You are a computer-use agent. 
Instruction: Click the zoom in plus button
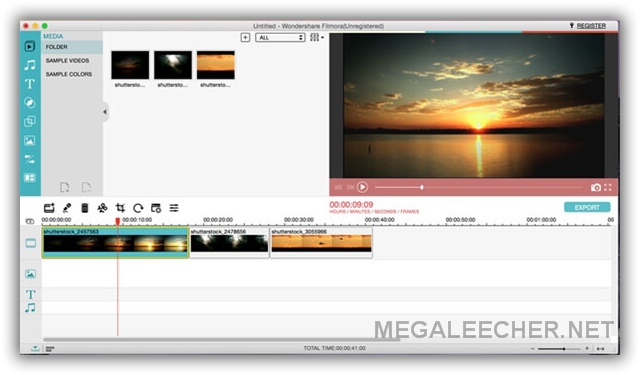tap(587, 348)
